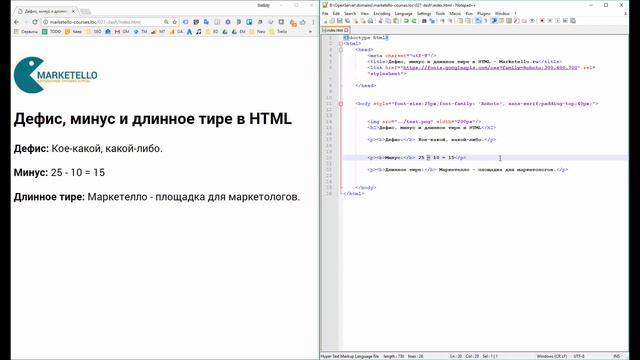The image size is (640, 360).
Task: Open the Encoding menu in Notepad++
Action: (382, 13)
